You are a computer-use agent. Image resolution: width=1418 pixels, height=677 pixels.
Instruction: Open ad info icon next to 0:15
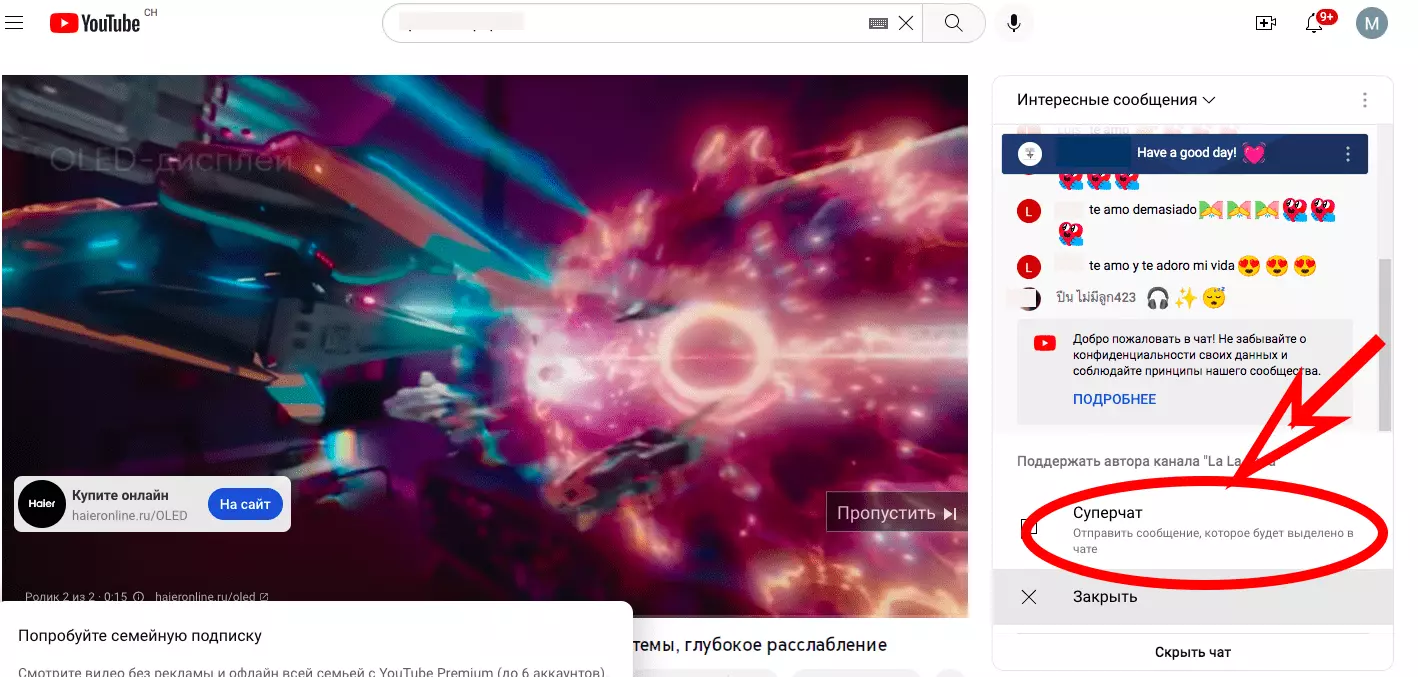[139, 597]
